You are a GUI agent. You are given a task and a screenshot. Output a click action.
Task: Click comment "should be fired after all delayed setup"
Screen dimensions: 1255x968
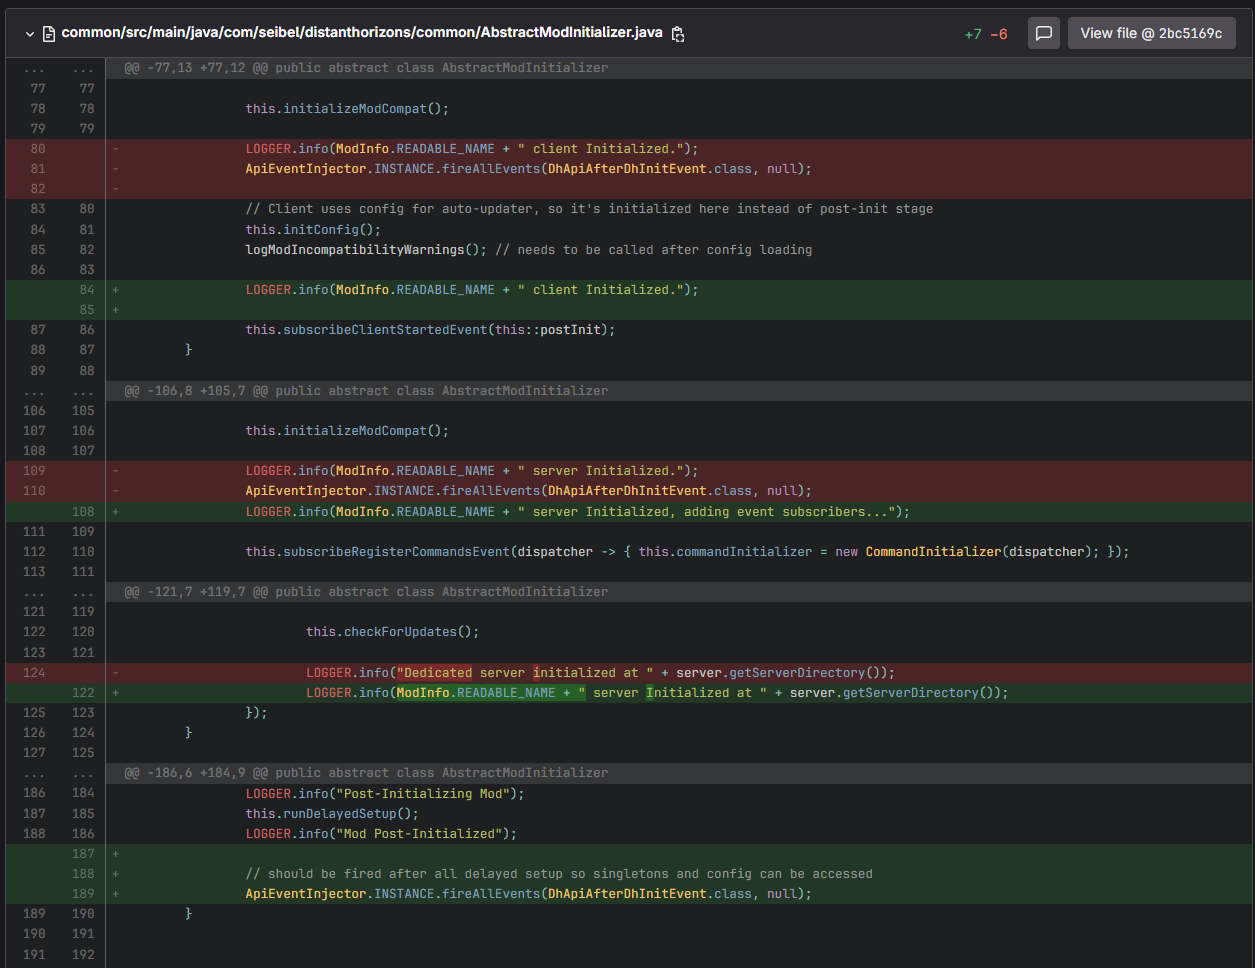click(x=559, y=874)
